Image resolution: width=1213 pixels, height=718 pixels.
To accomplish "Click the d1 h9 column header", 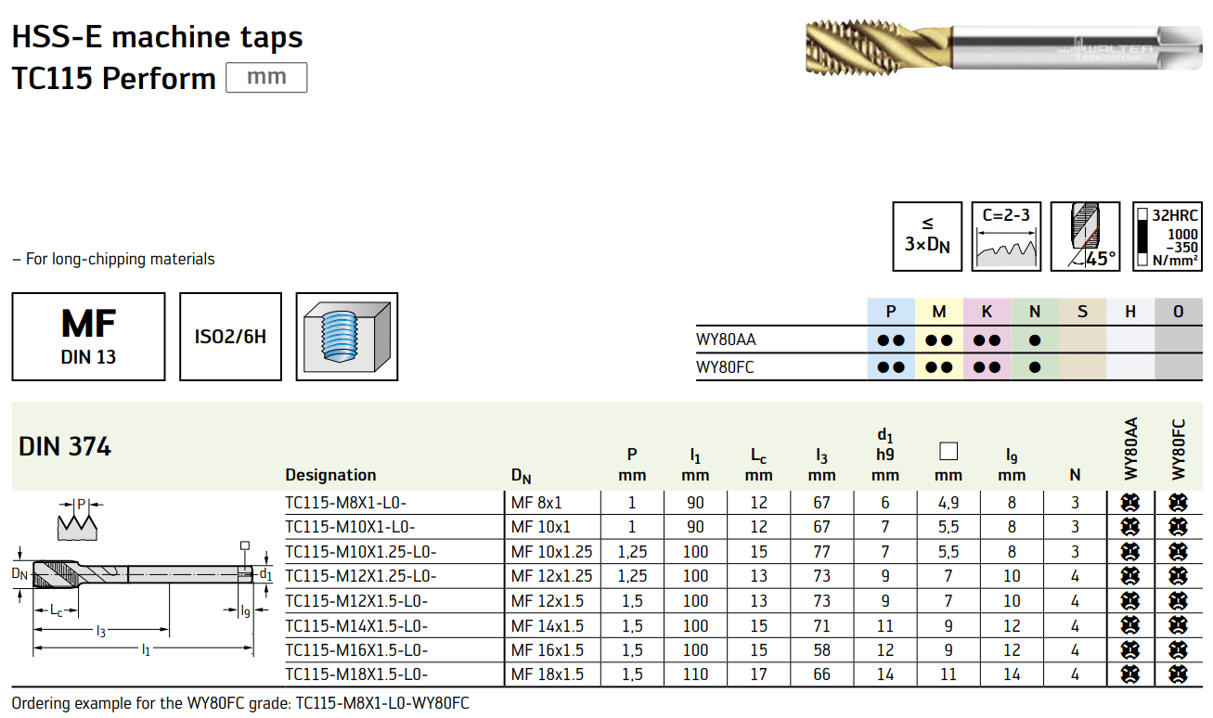I will click(x=885, y=455).
